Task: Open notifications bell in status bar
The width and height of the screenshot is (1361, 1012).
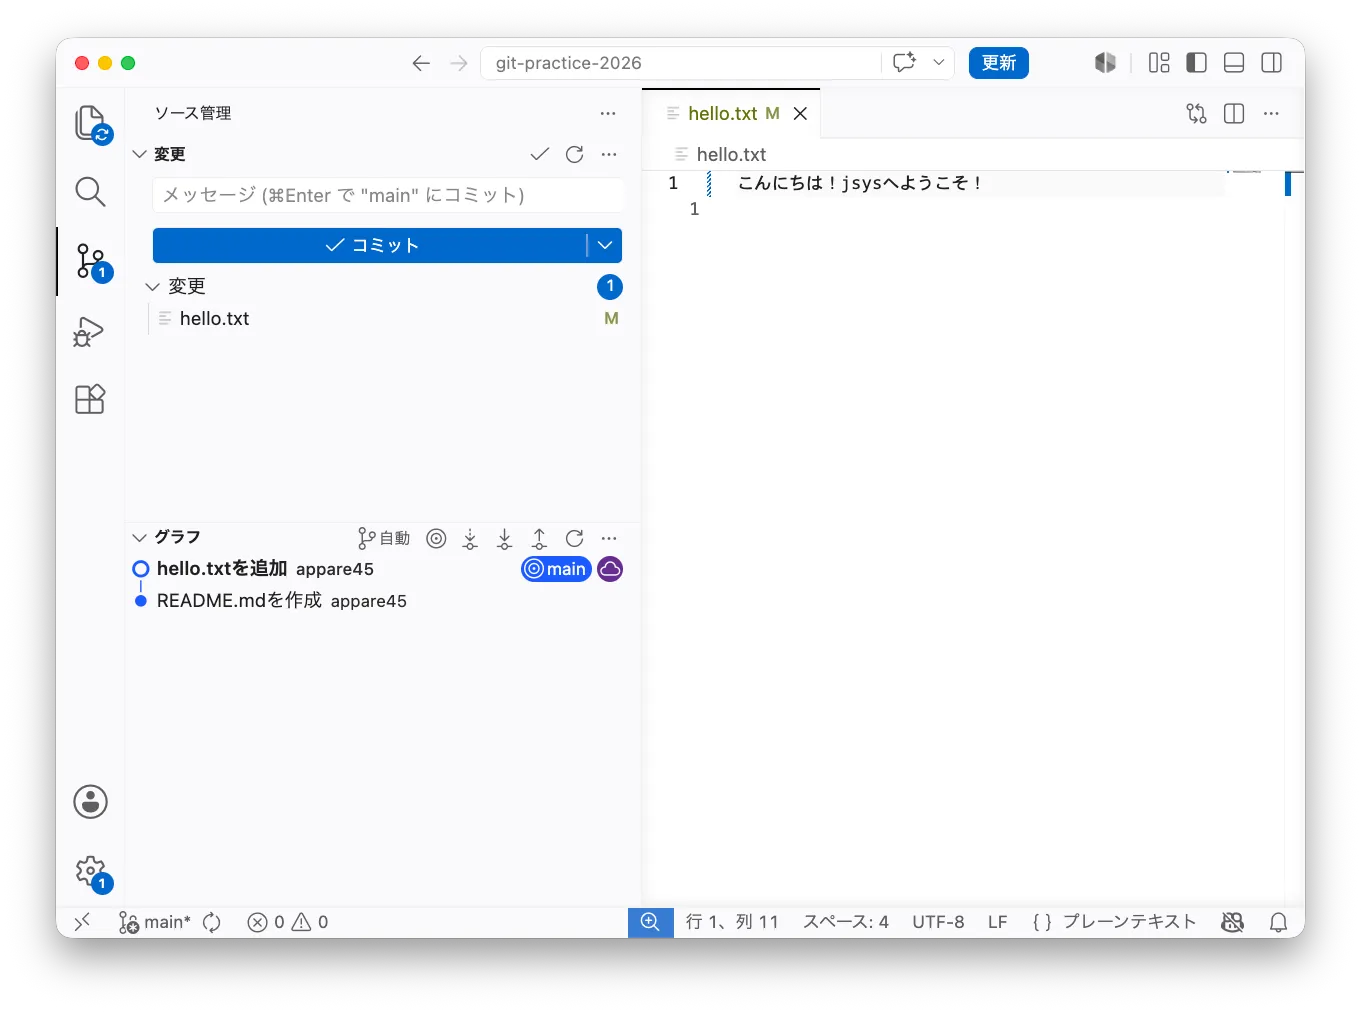Action: [x=1278, y=922]
